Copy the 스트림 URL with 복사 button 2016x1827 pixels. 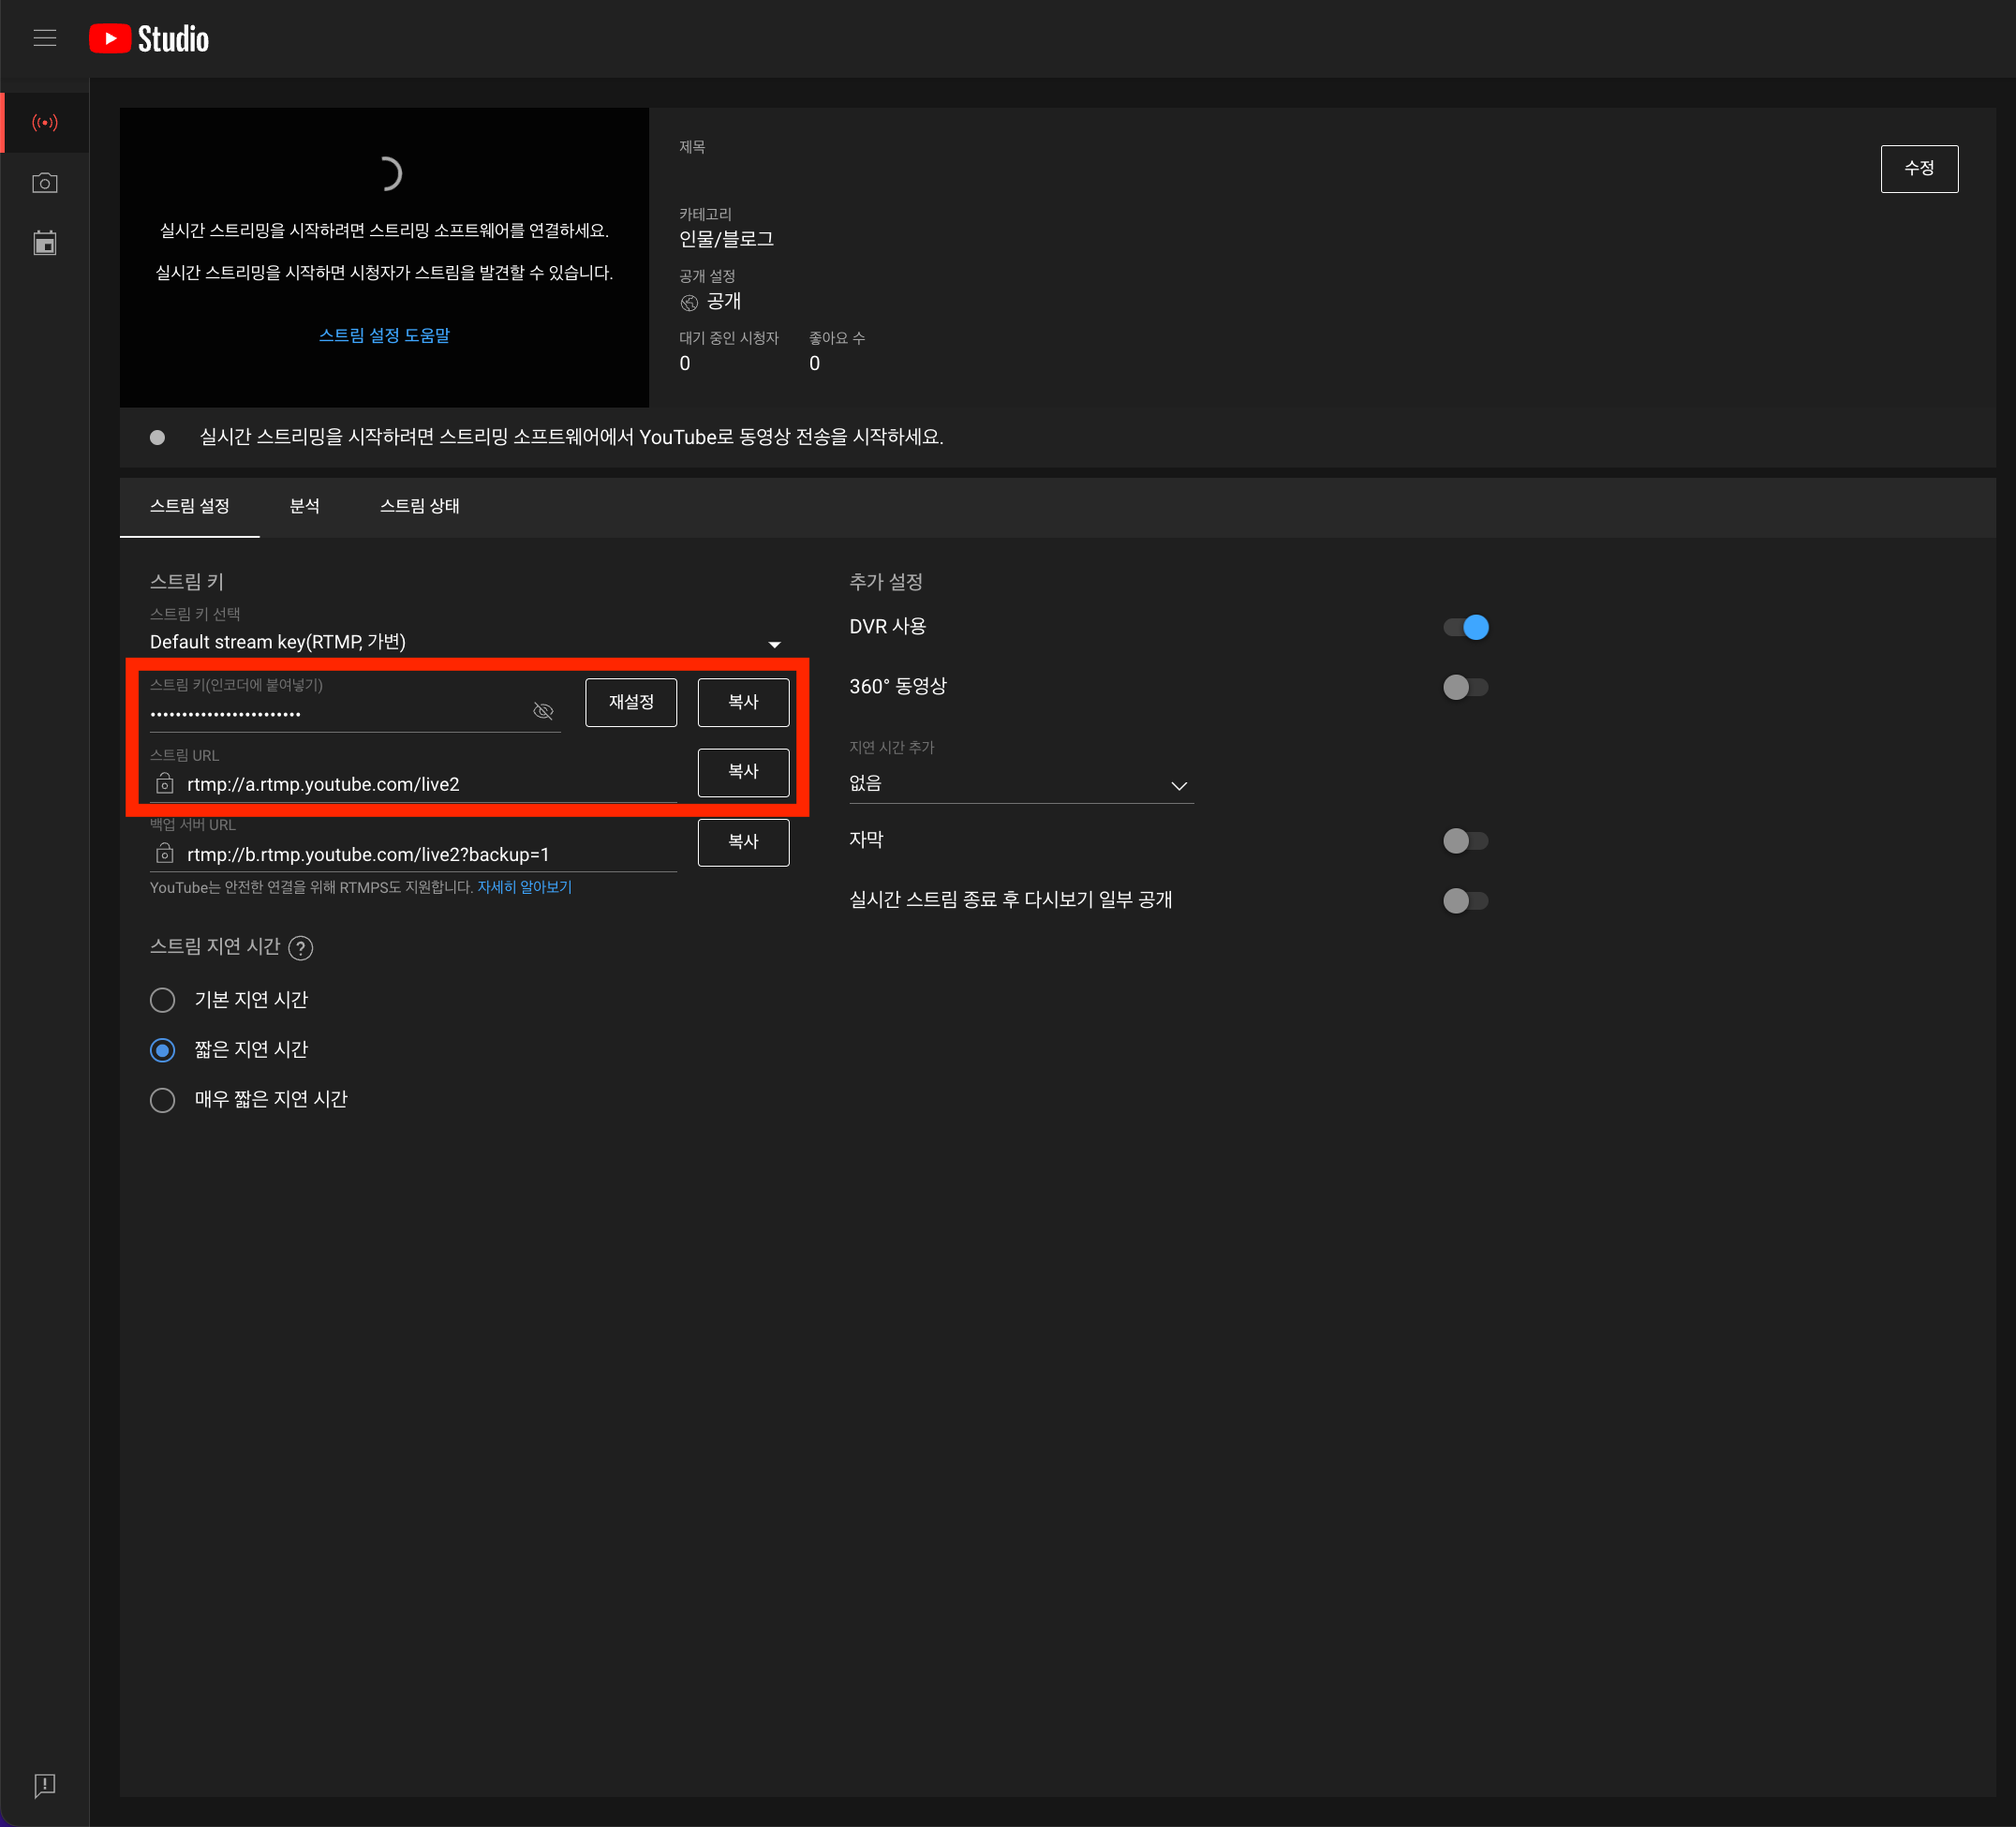tap(743, 772)
